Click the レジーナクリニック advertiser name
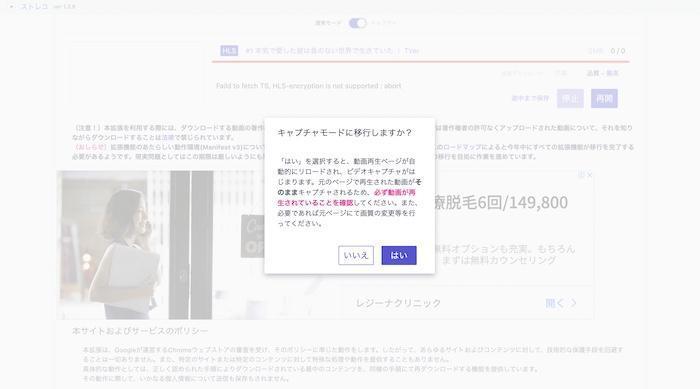Screen dimensions: 700x389 [x=398, y=303]
